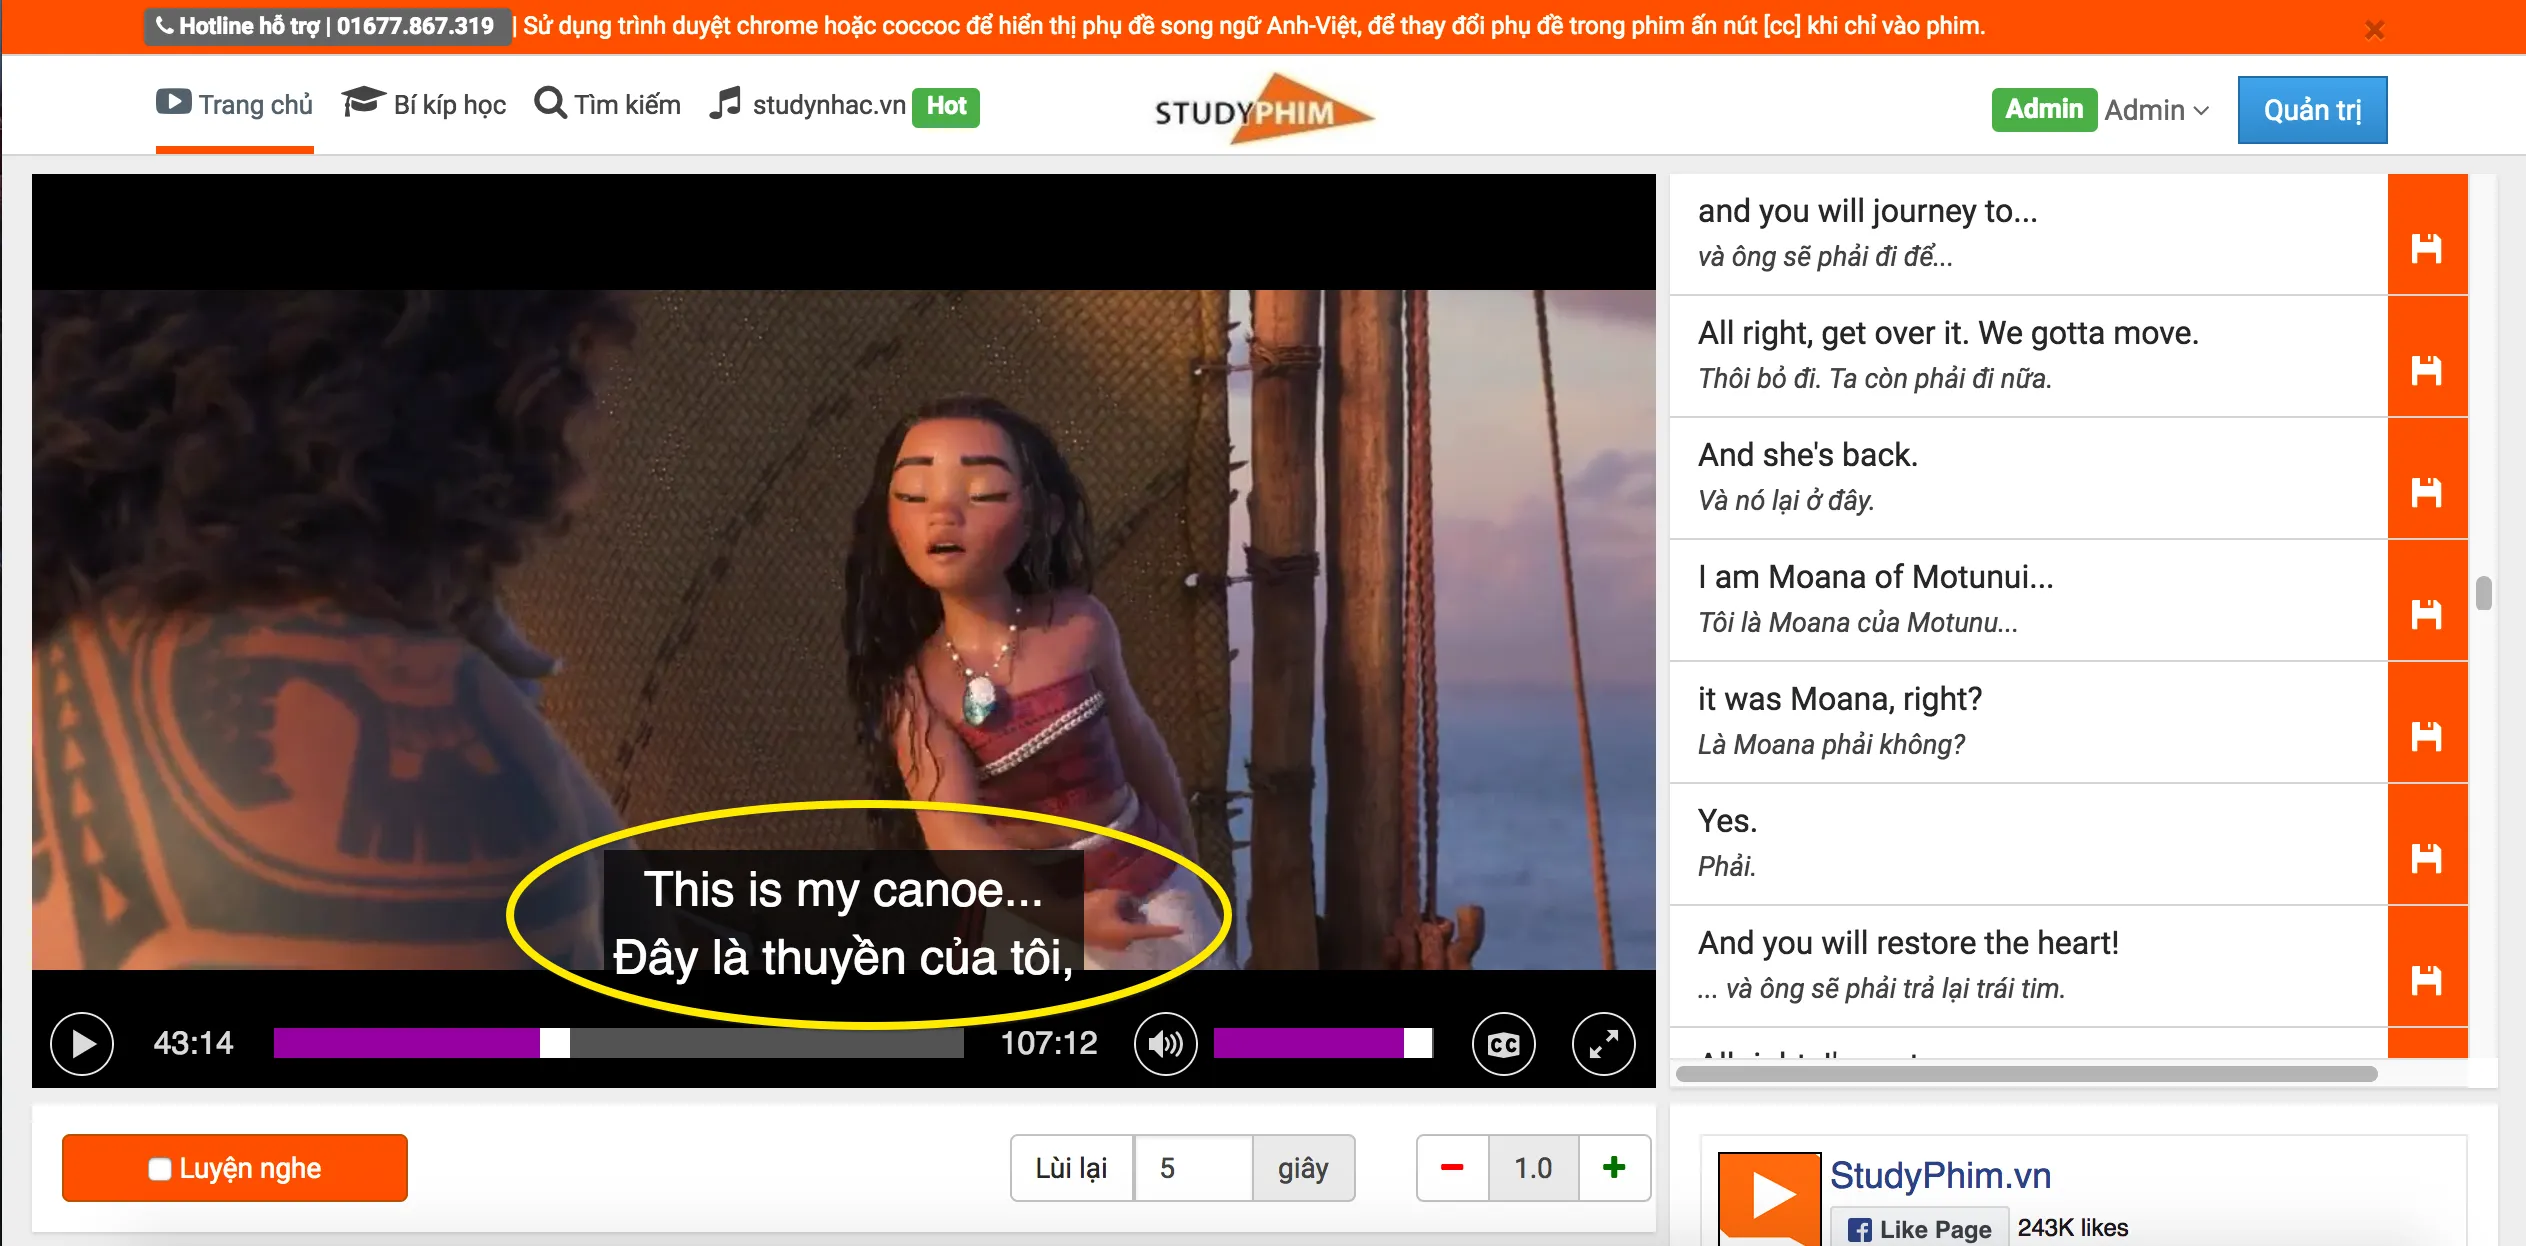
Task: Enter fullscreen with the expand arrows icon
Action: [1603, 1043]
